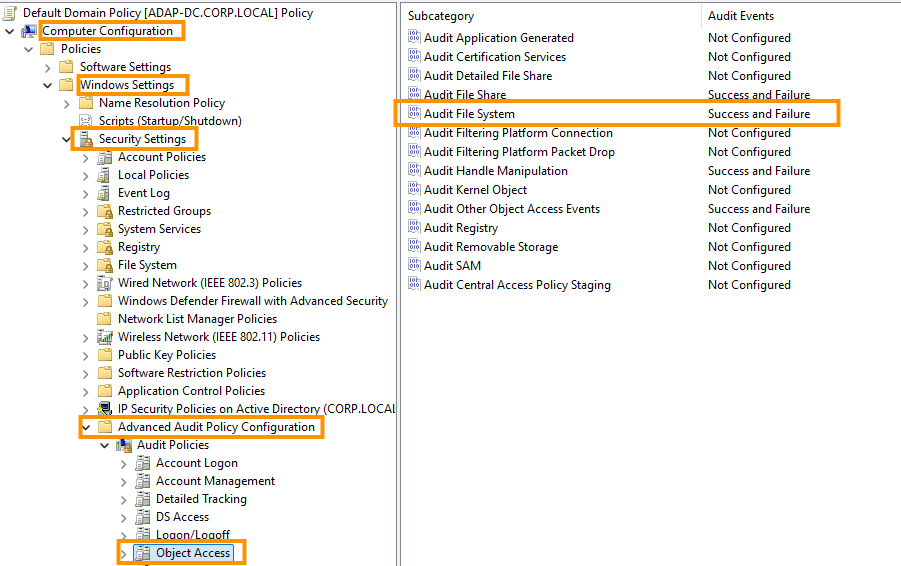Click the Computer Configuration computer icon
Viewport: 901px width, 566px height.
coord(29,31)
